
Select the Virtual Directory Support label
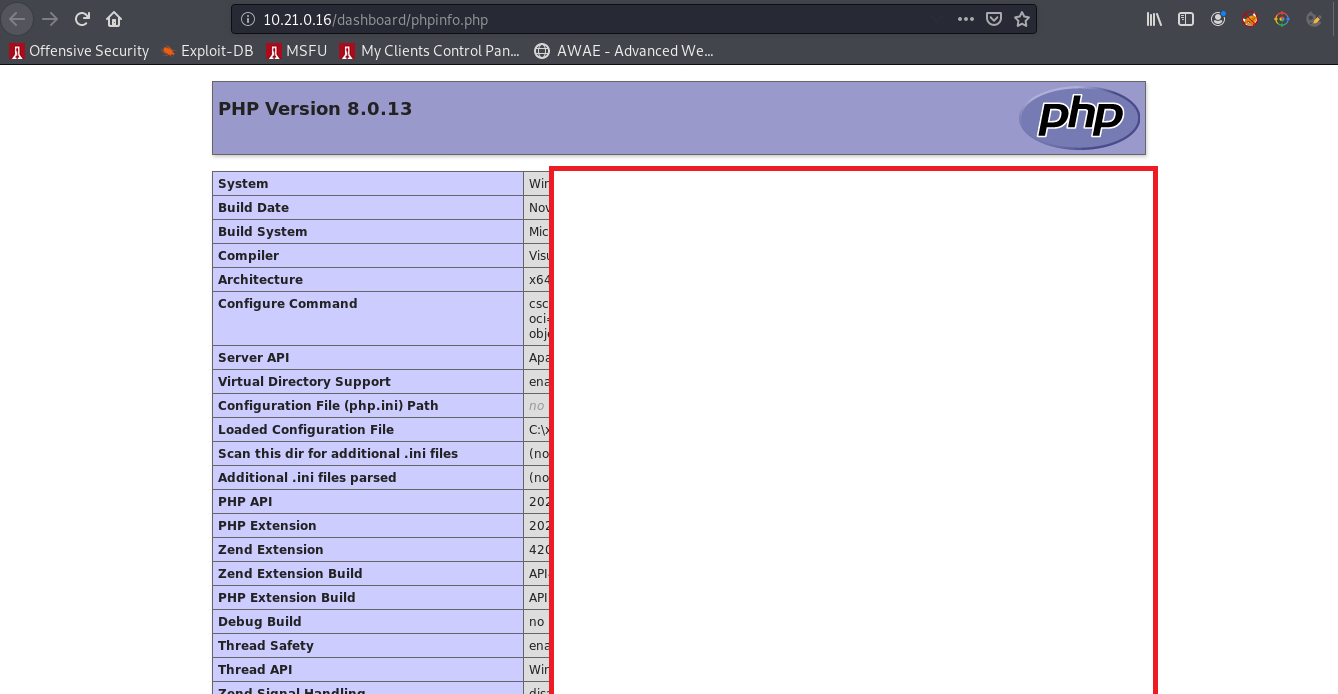click(x=304, y=382)
